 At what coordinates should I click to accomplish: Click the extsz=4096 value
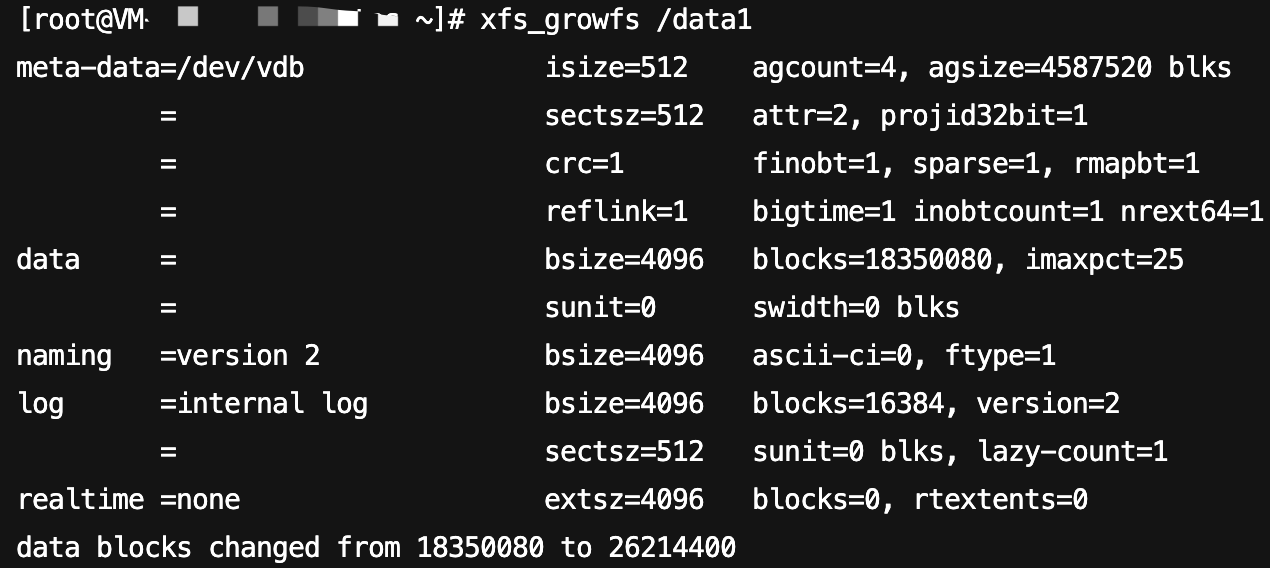[624, 500]
